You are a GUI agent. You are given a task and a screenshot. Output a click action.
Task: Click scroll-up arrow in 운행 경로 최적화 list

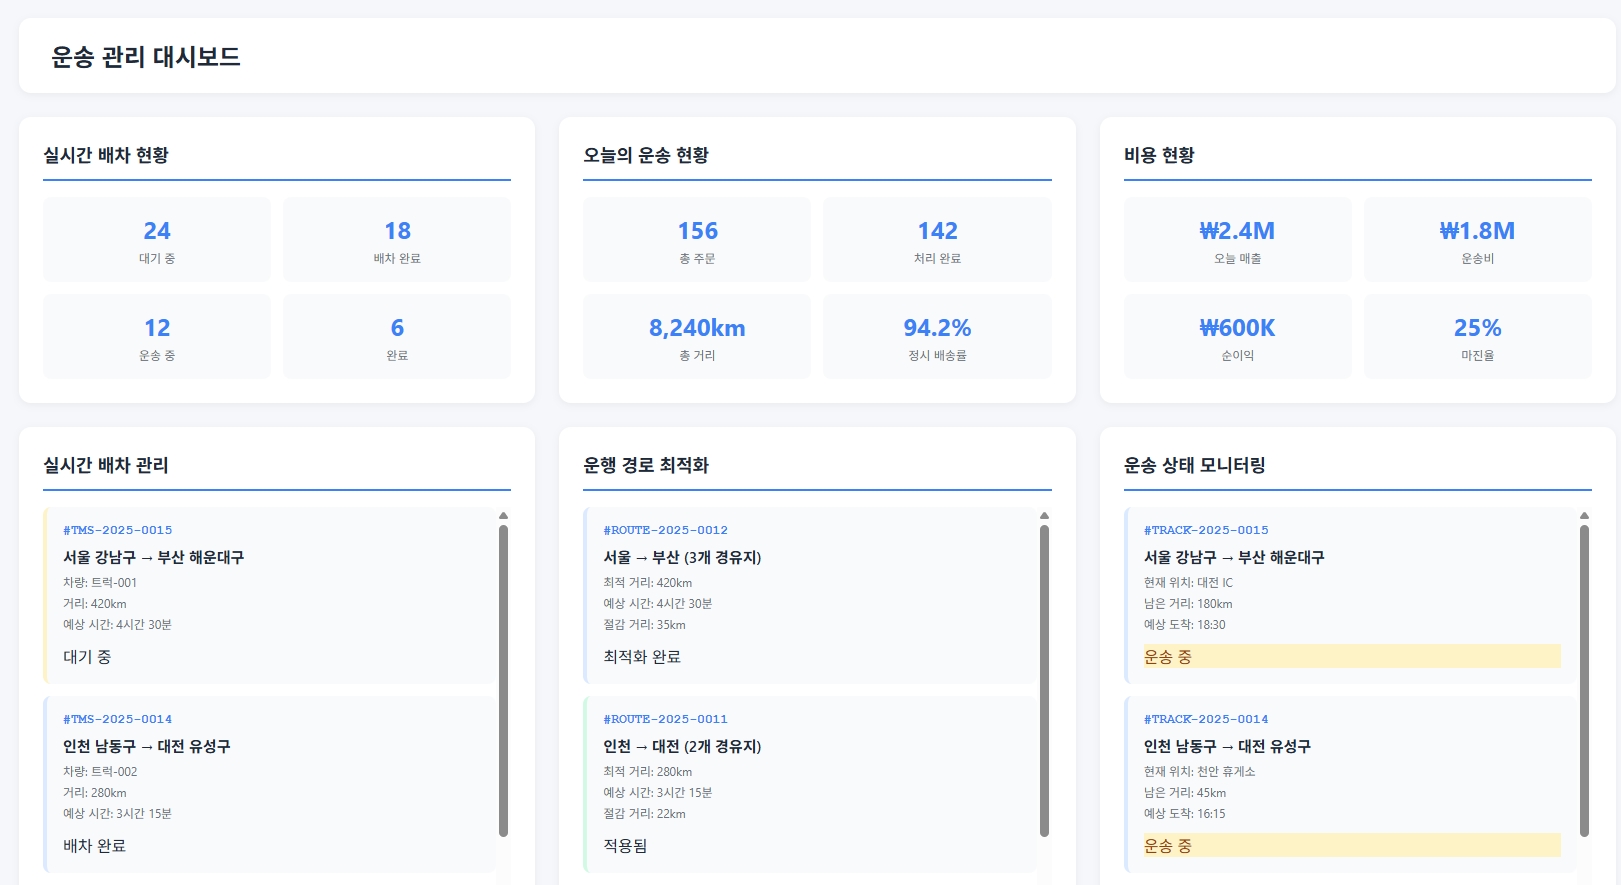tap(1044, 516)
